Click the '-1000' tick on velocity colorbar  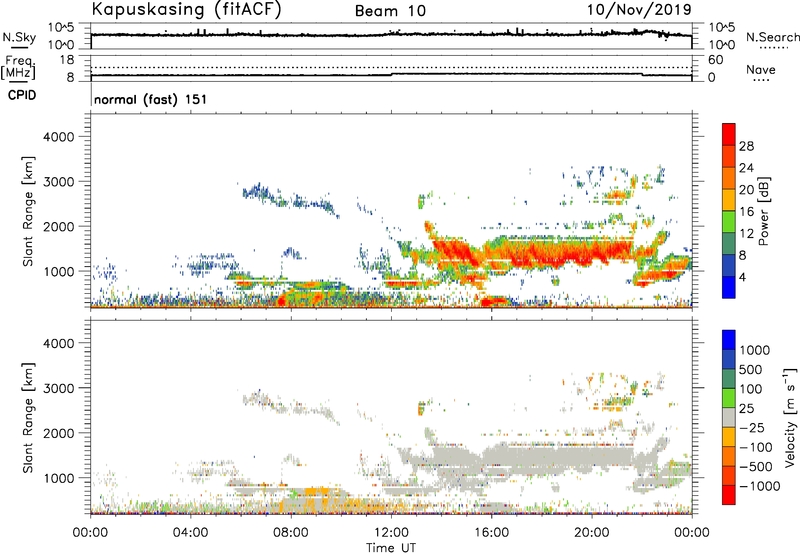[760, 486]
